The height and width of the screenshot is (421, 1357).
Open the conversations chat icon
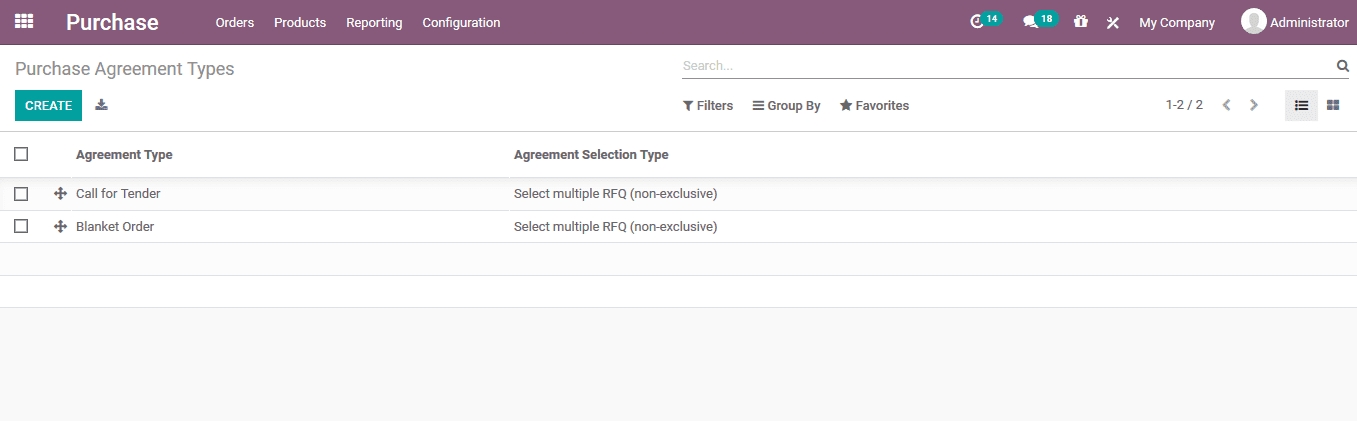tap(1030, 22)
